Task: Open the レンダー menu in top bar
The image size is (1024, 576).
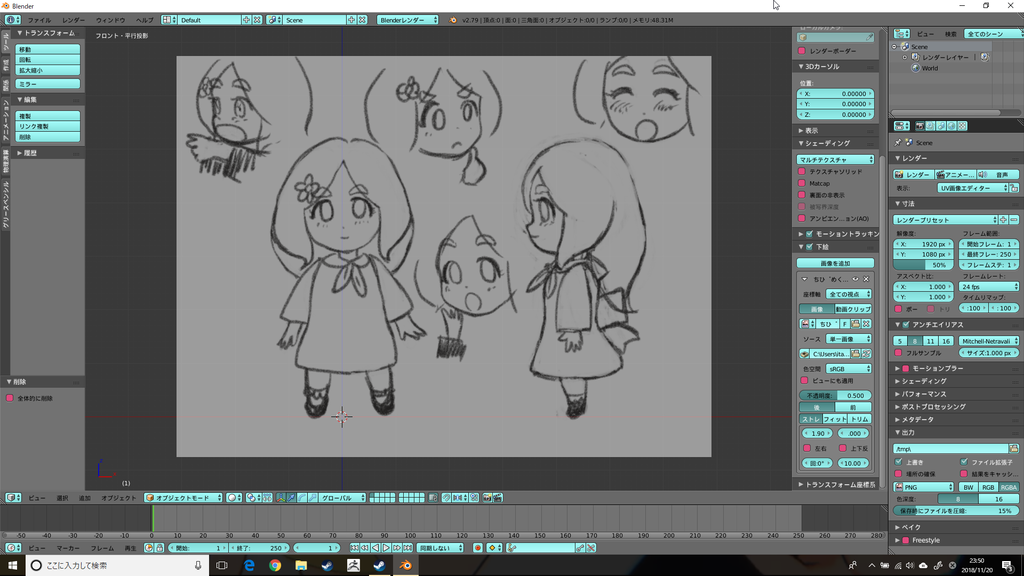Action: coord(73,20)
